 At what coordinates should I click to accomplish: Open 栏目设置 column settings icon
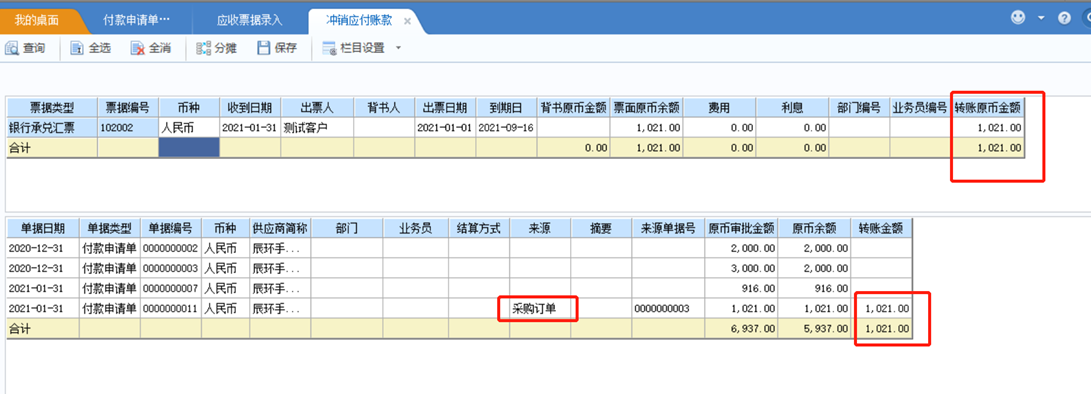(x=329, y=48)
